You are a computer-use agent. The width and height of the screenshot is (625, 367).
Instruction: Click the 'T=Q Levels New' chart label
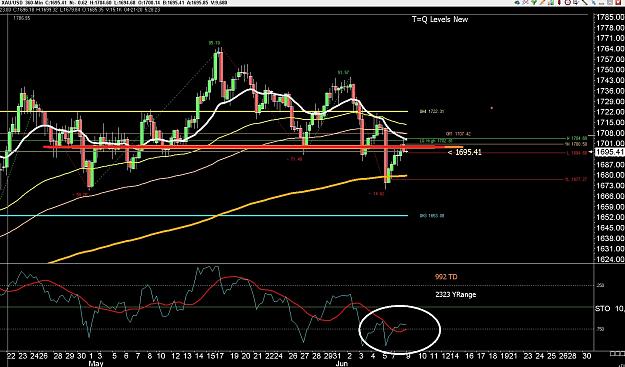coord(440,19)
